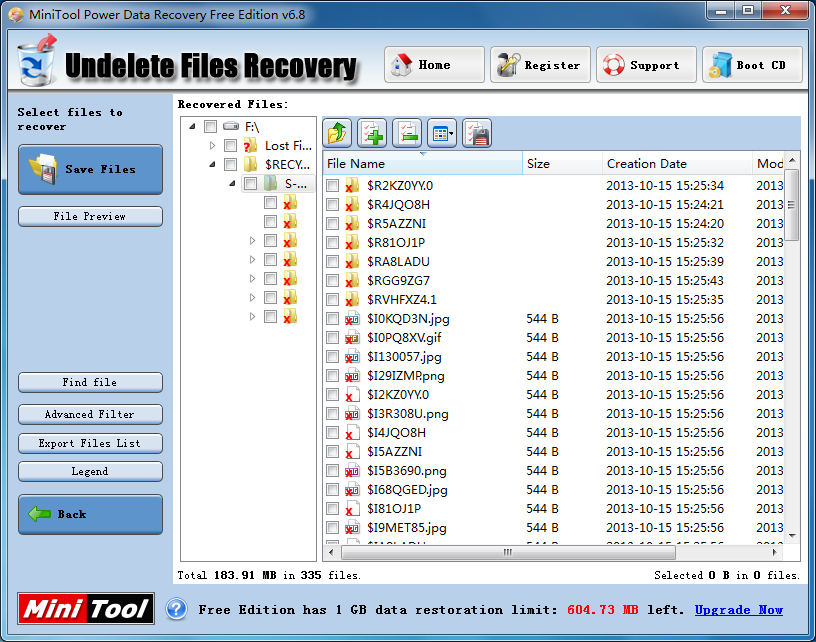
Task: Open the Legend window
Action: coord(91,471)
